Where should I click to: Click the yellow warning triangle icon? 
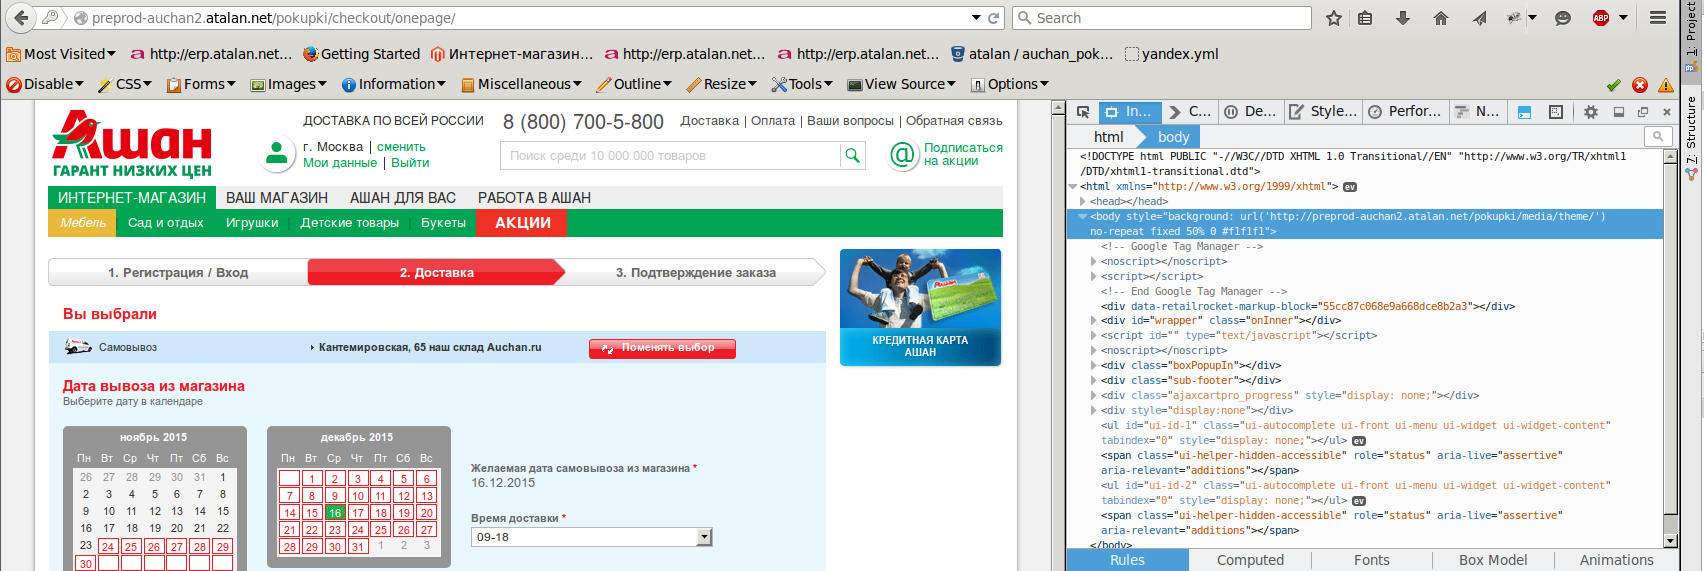(x=1666, y=85)
